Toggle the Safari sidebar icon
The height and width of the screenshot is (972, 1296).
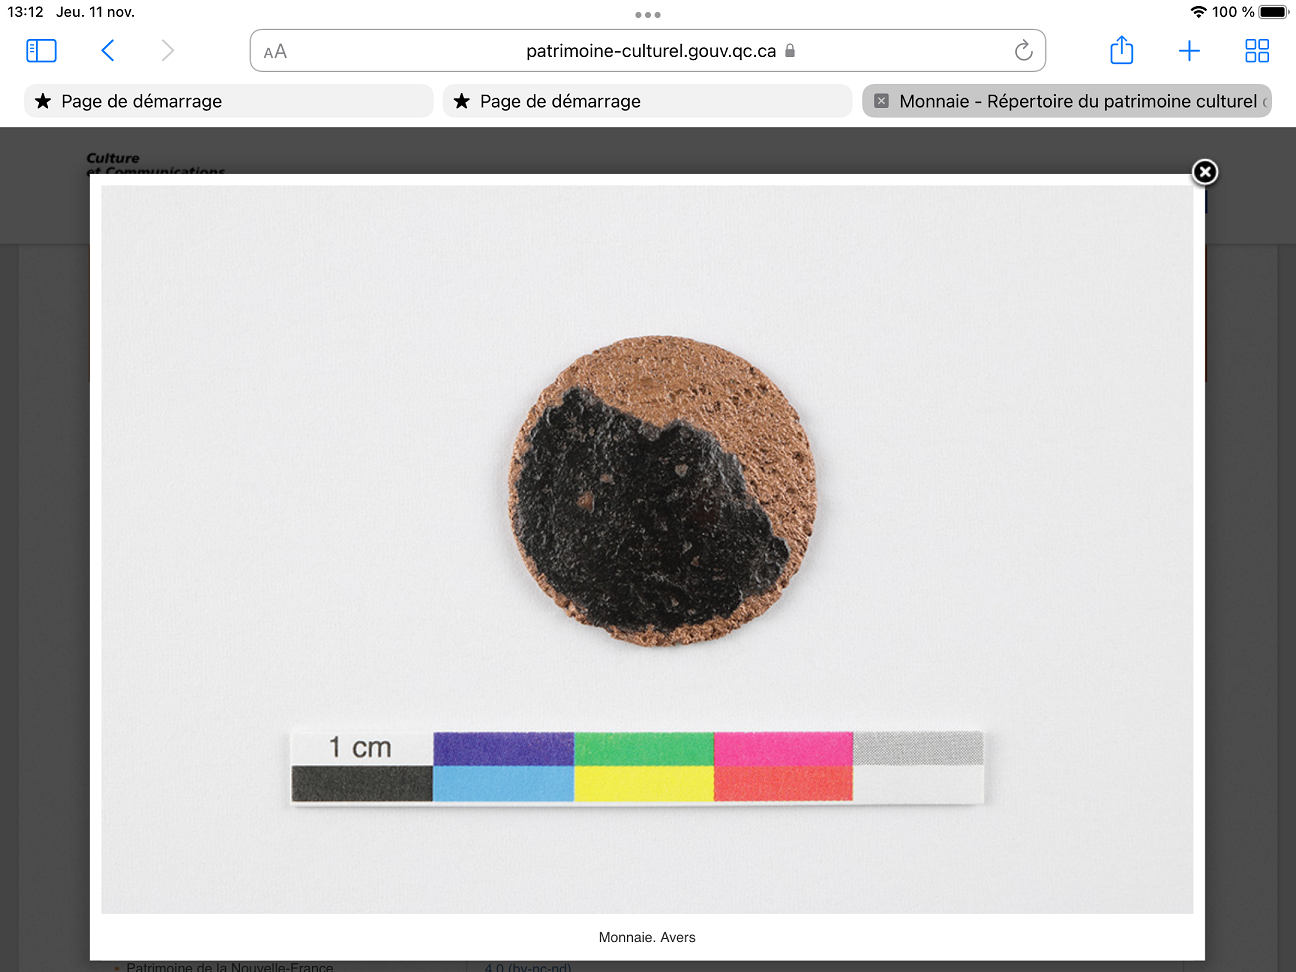(x=41, y=51)
